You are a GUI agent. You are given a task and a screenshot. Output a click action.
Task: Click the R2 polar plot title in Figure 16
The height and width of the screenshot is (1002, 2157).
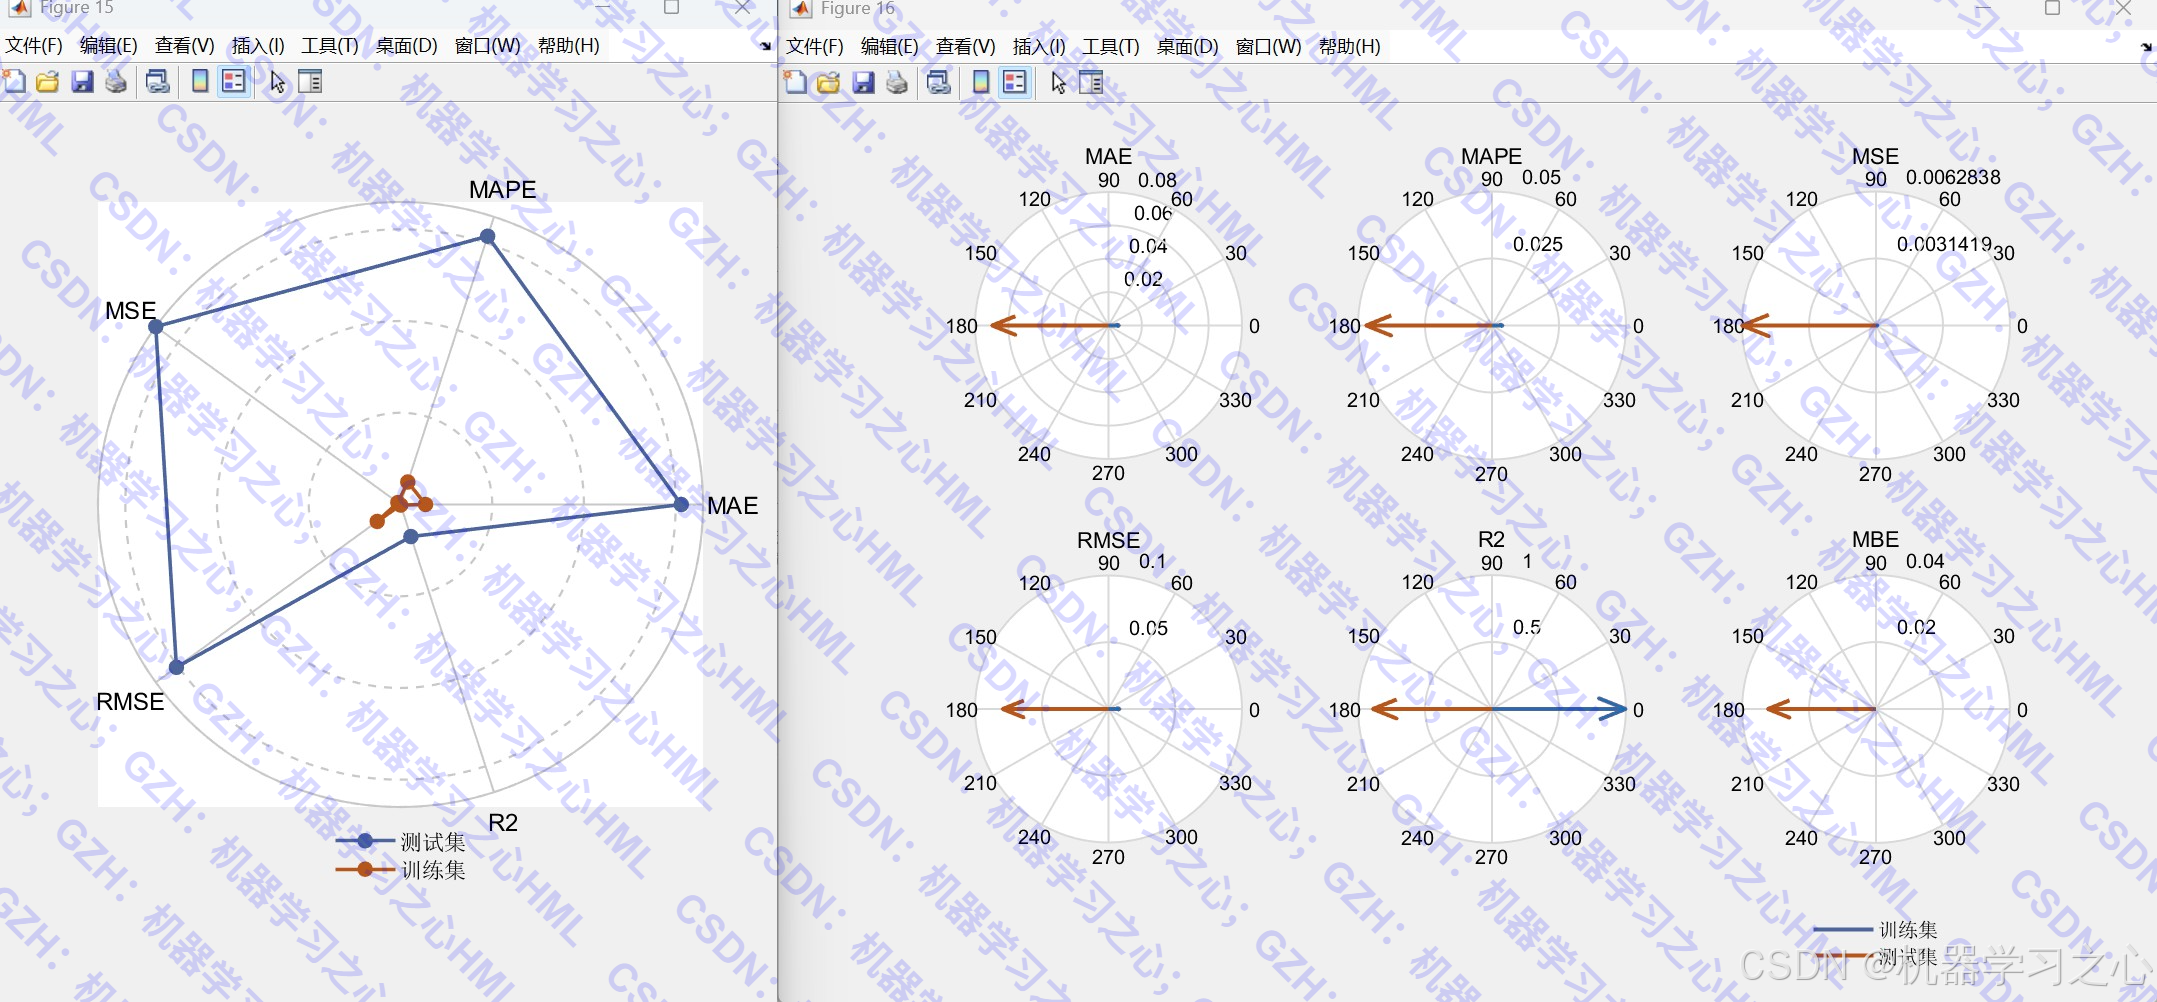tap(1491, 539)
